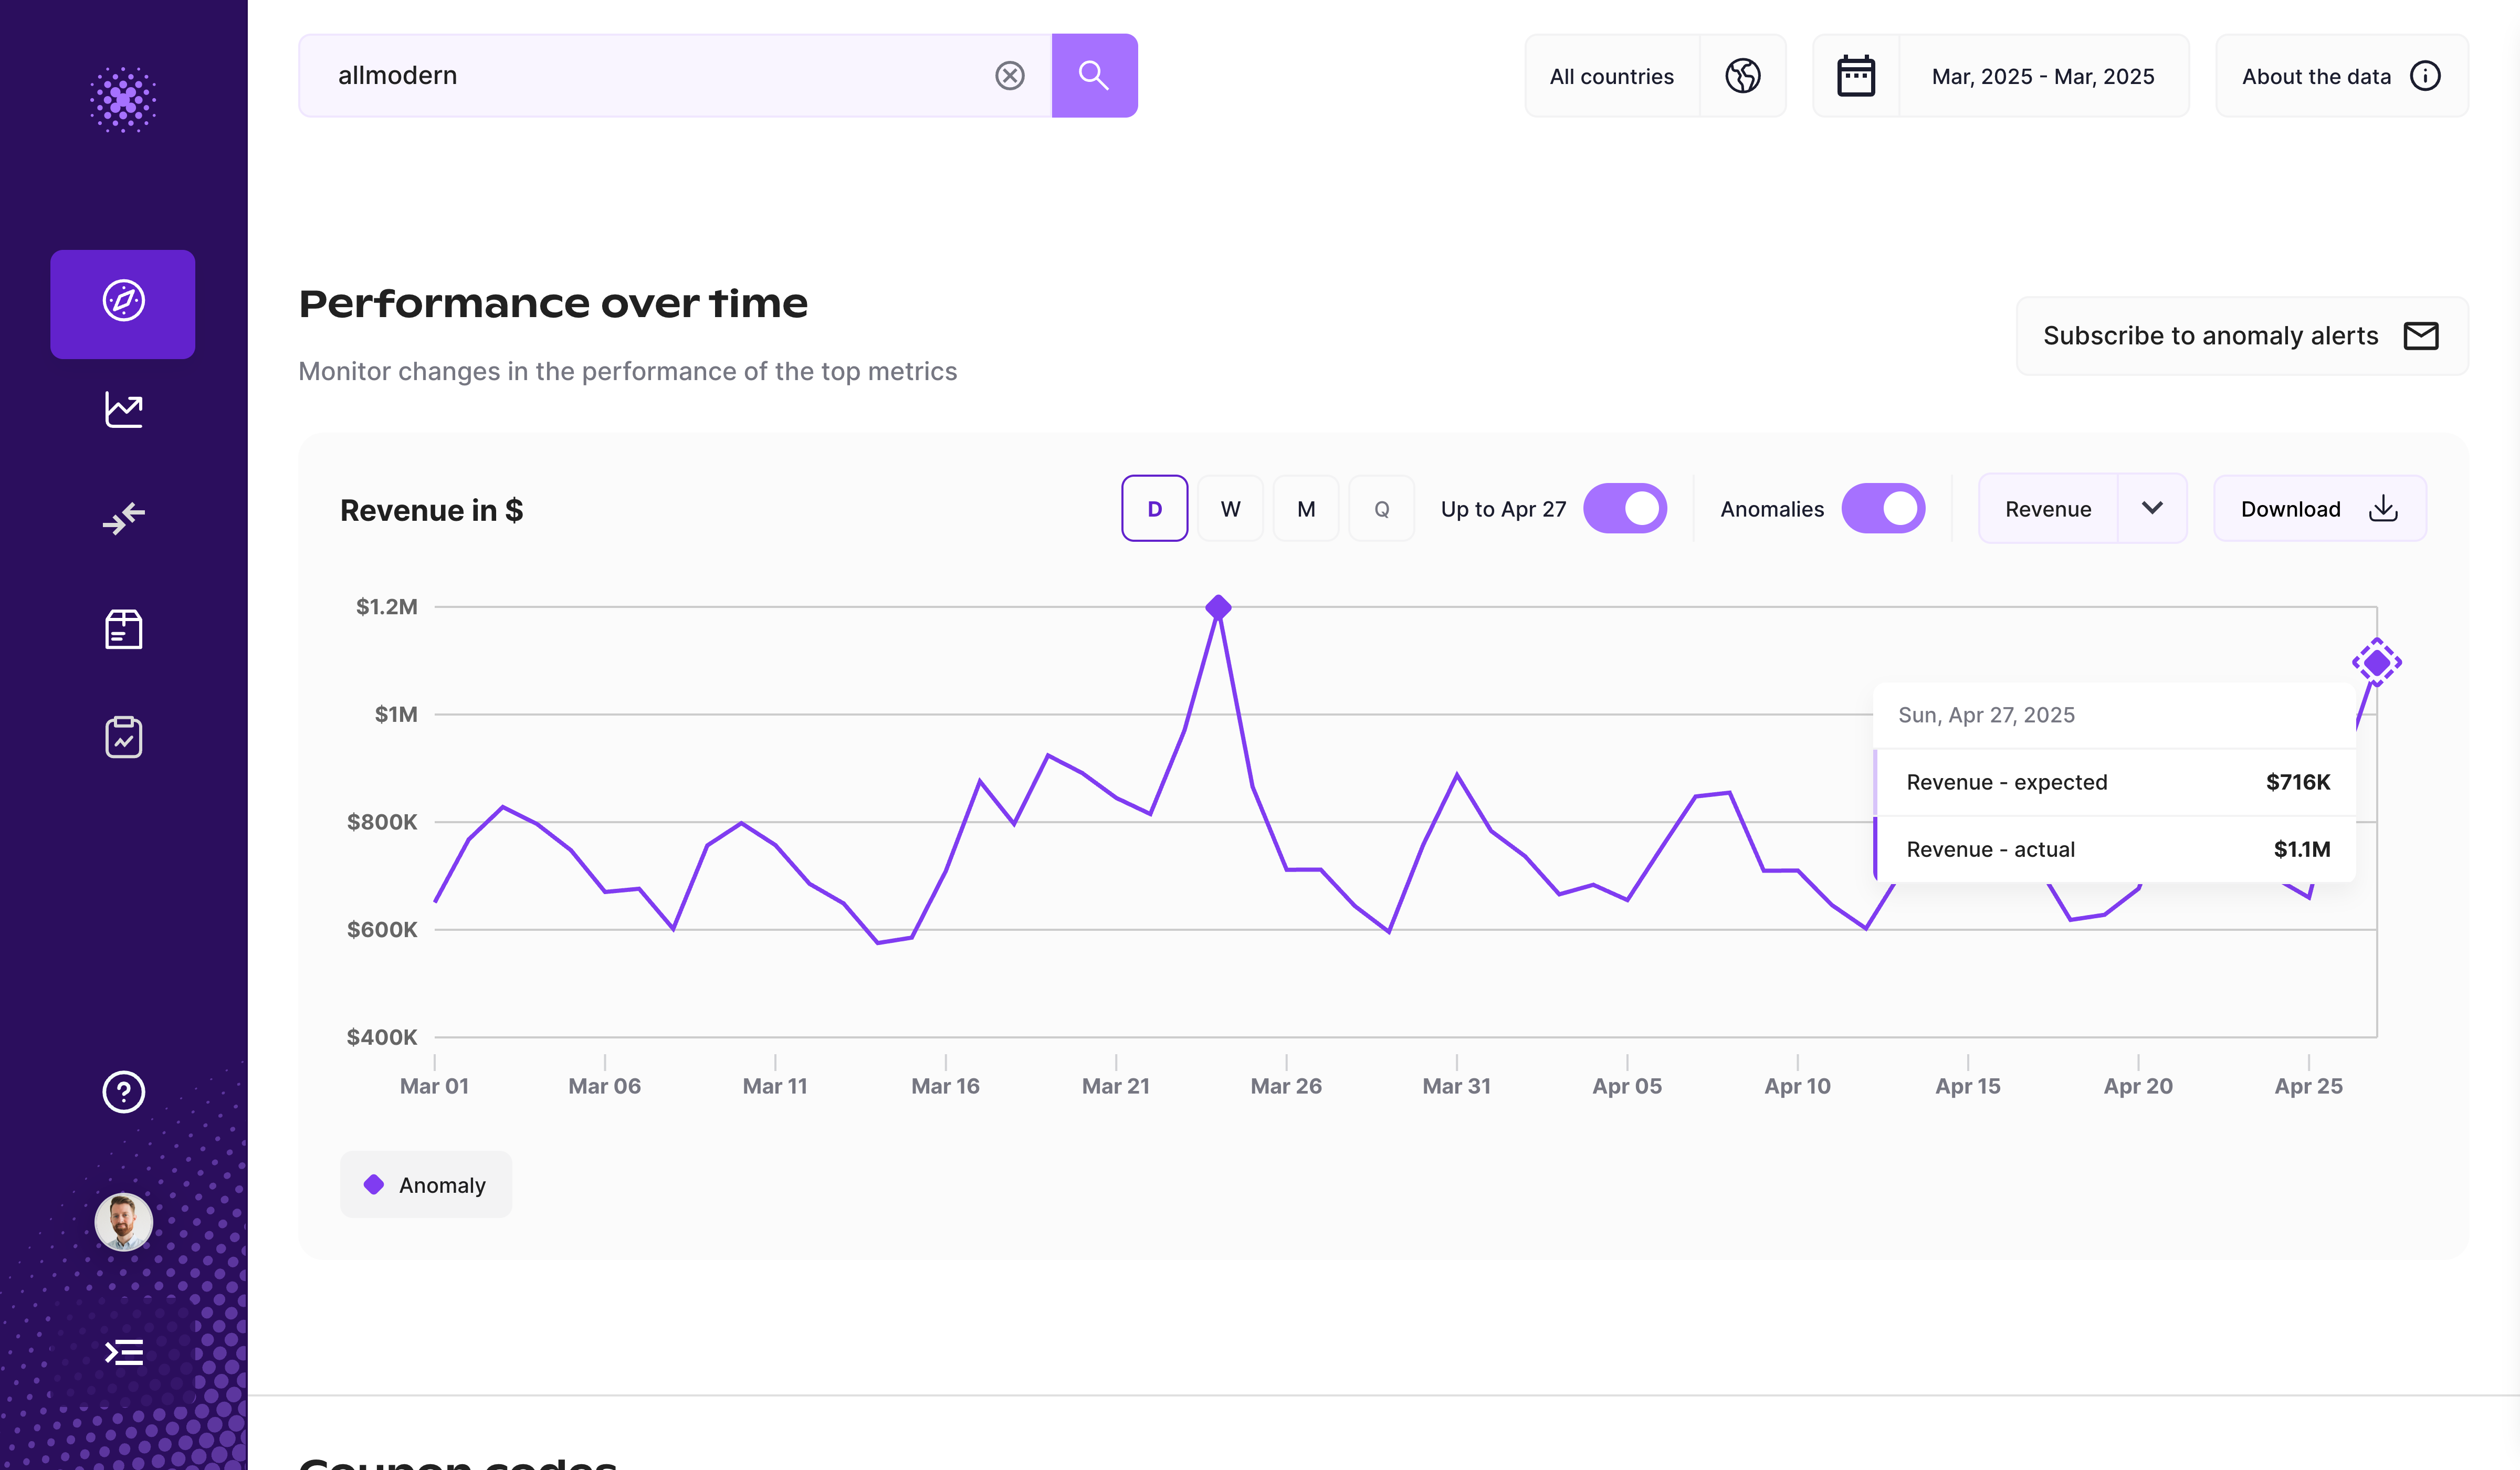Click the dashed anomaly marker at Apr 27

[2376, 662]
